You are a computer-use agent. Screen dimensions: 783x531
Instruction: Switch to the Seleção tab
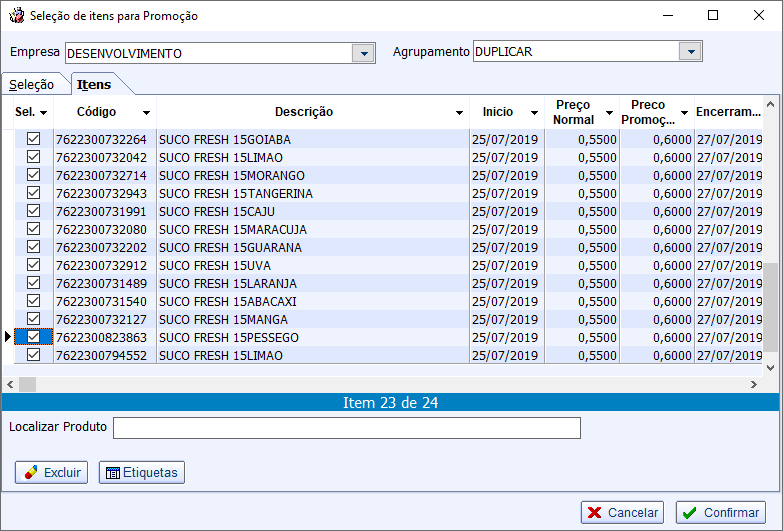tap(32, 85)
